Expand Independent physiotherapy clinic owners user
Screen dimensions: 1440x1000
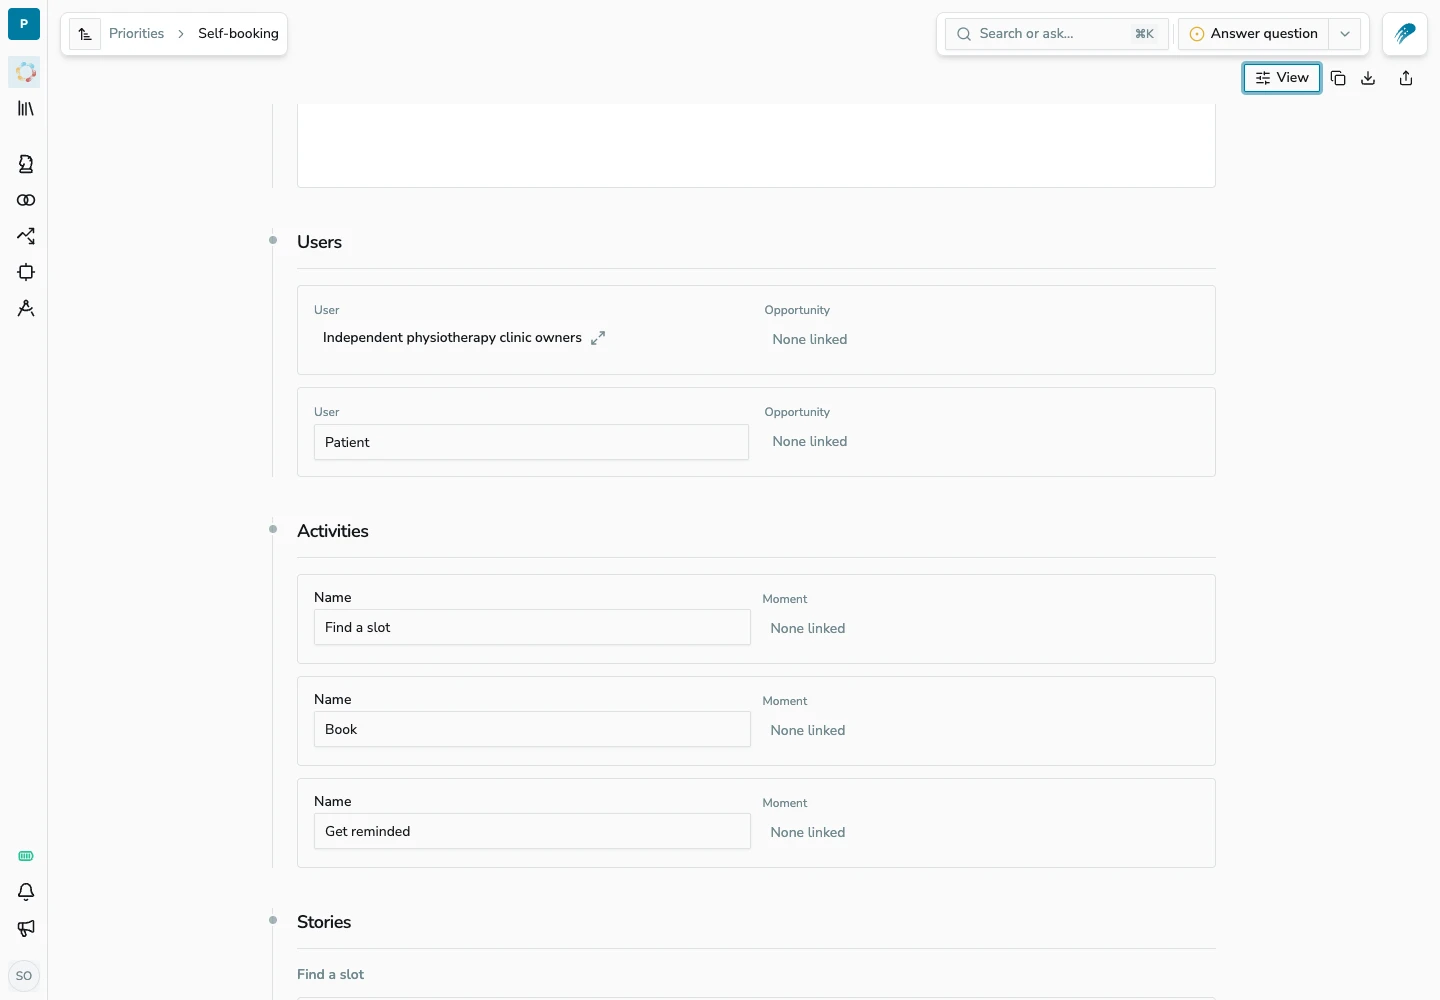[x=598, y=338]
